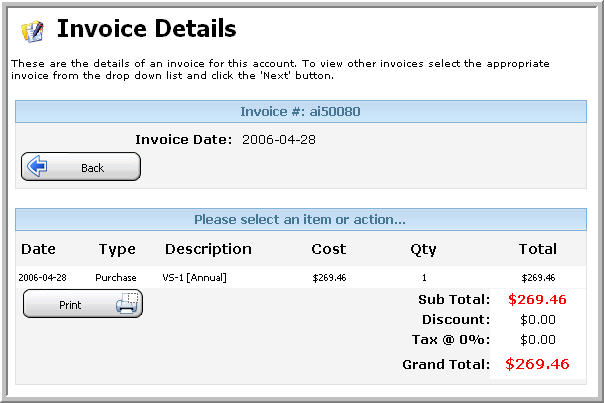The image size is (604, 403).
Task: Click the Invoice Details page heading
Action: [x=146, y=29]
